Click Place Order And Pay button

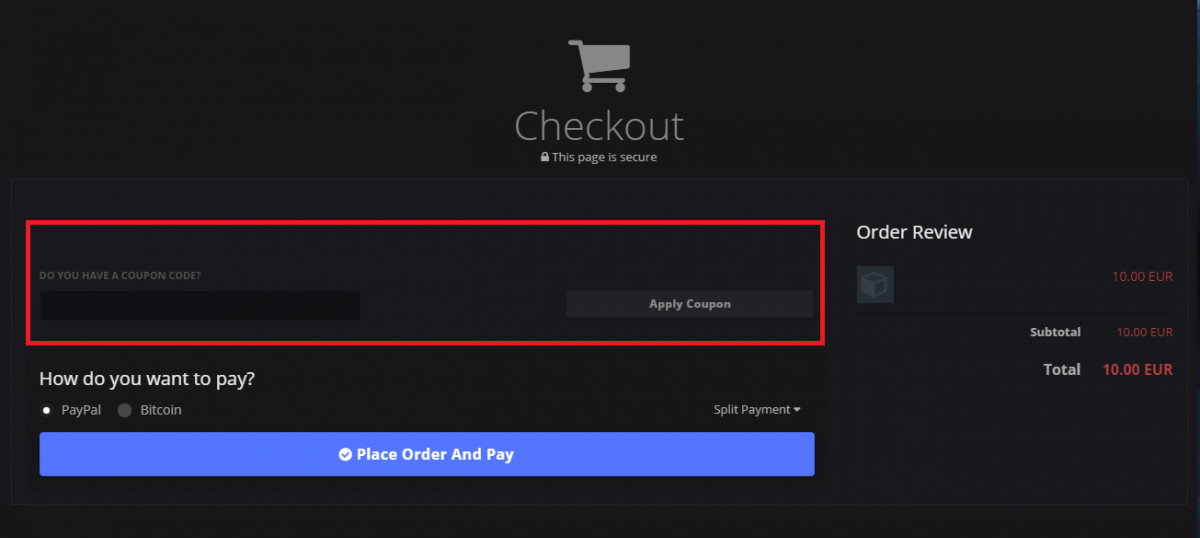[x=427, y=454]
